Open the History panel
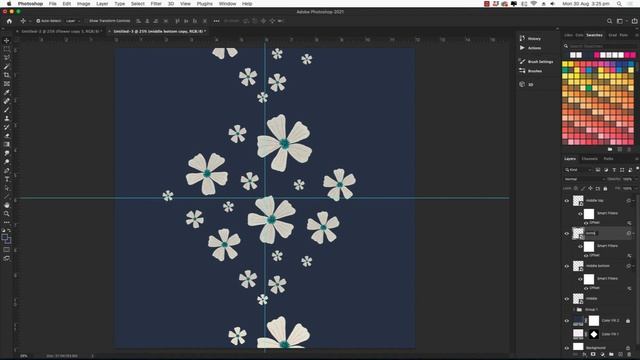 pyautogui.click(x=531, y=38)
